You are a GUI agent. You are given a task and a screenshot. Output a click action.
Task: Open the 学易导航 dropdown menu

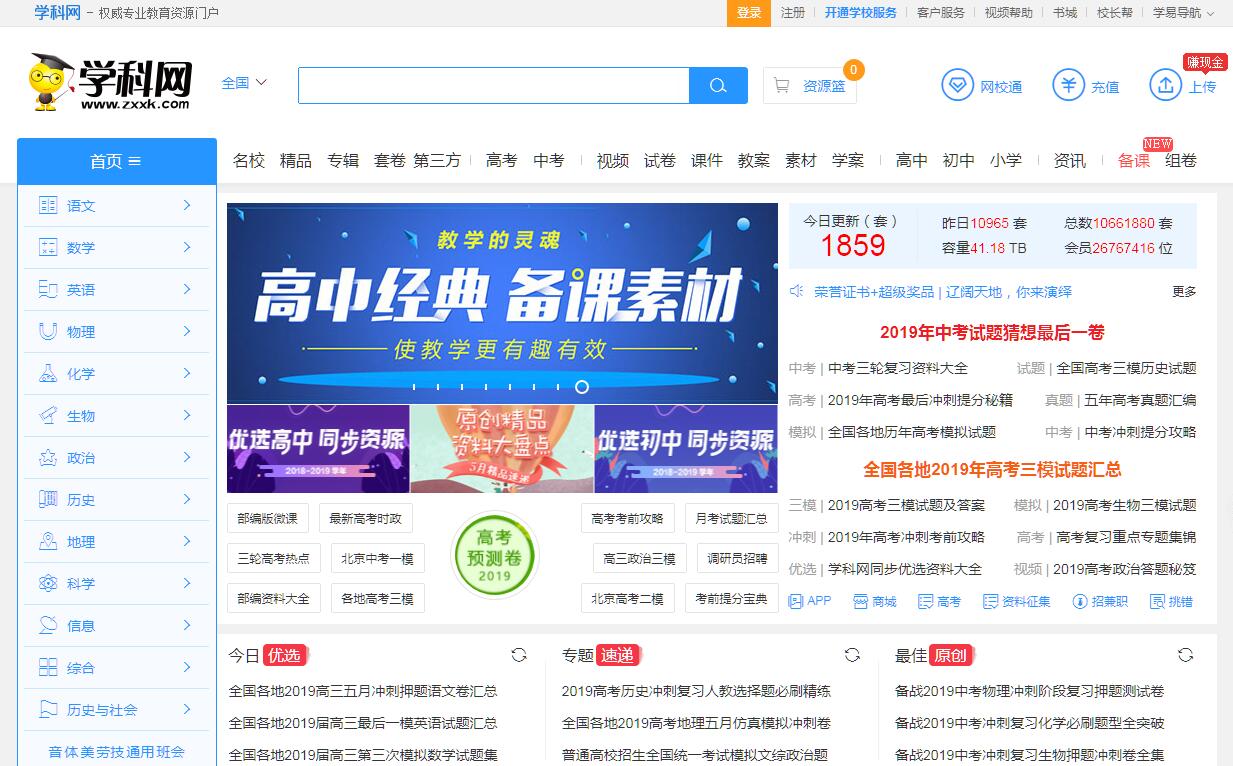tap(1183, 13)
